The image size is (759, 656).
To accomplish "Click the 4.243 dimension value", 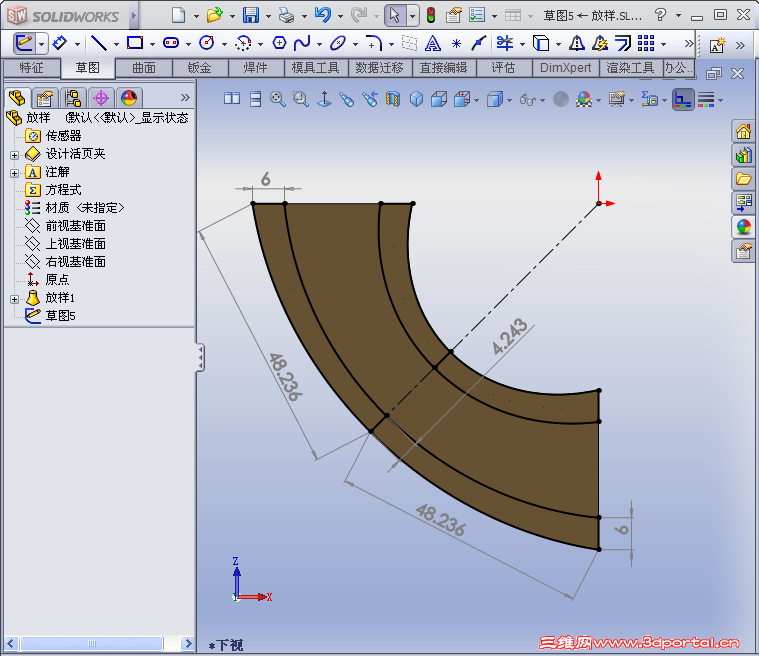I will tap(510, 336).
